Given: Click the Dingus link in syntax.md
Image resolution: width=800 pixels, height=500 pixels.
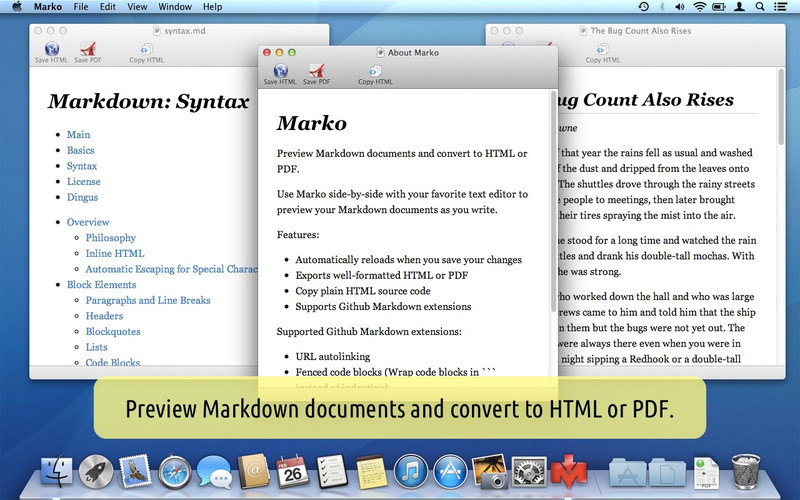Looking at the screenshot, I should pyautogui.click(x=82, y=197).
